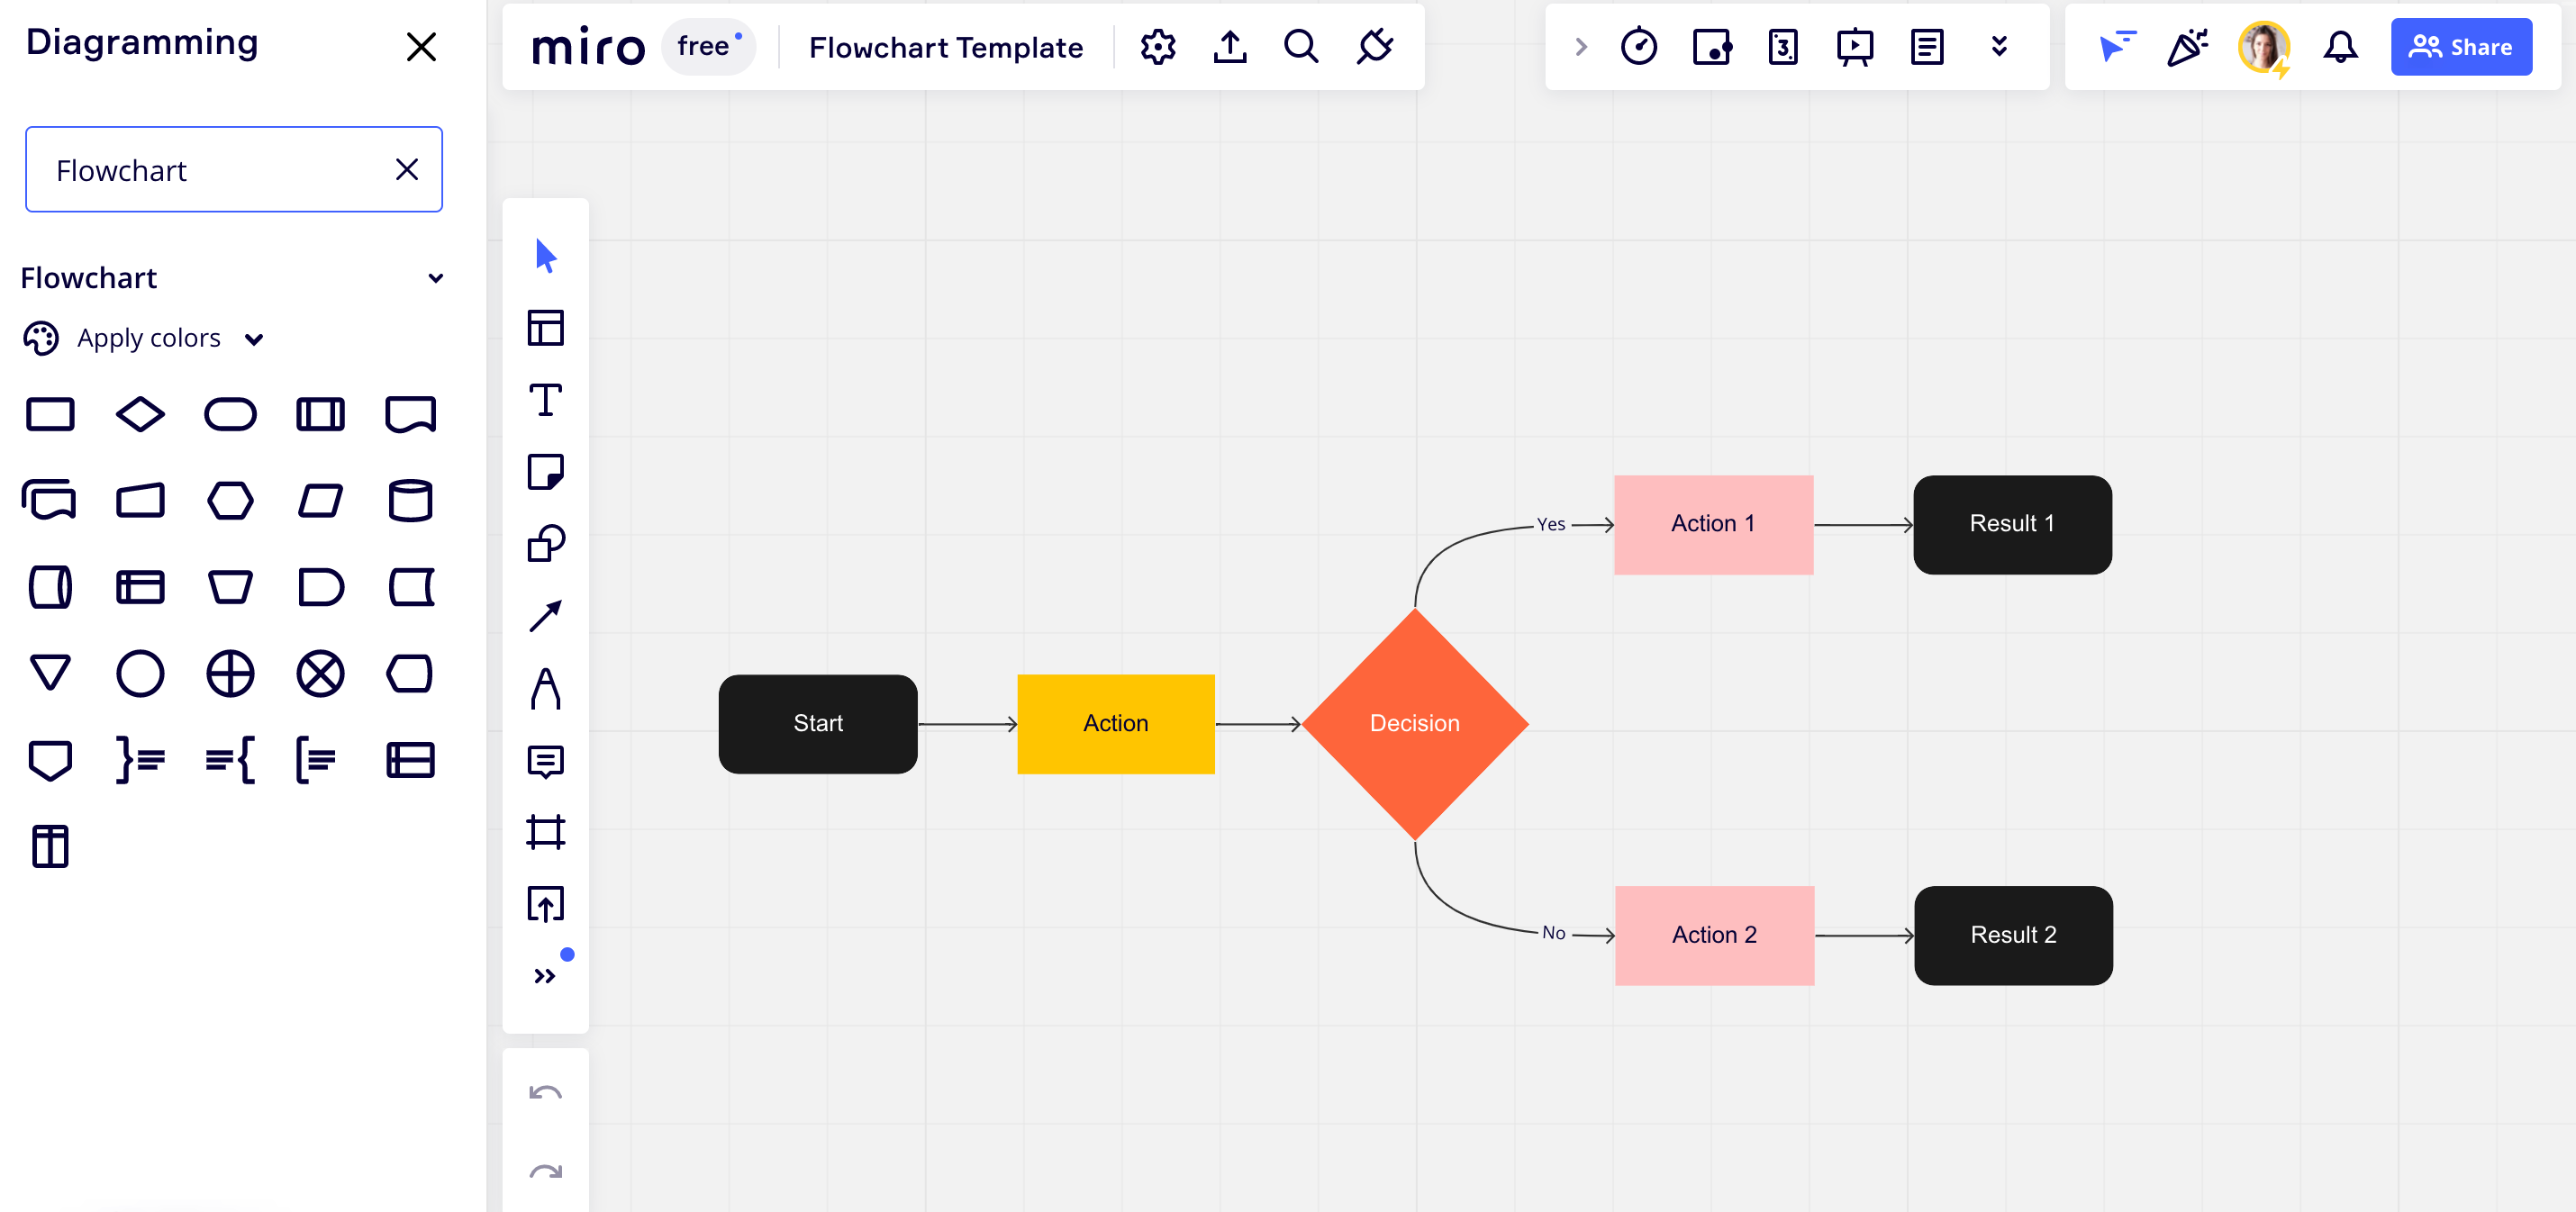Select the sticky note tool
The width and height of the screenshot is (2576, 1212).
point(545,472)
